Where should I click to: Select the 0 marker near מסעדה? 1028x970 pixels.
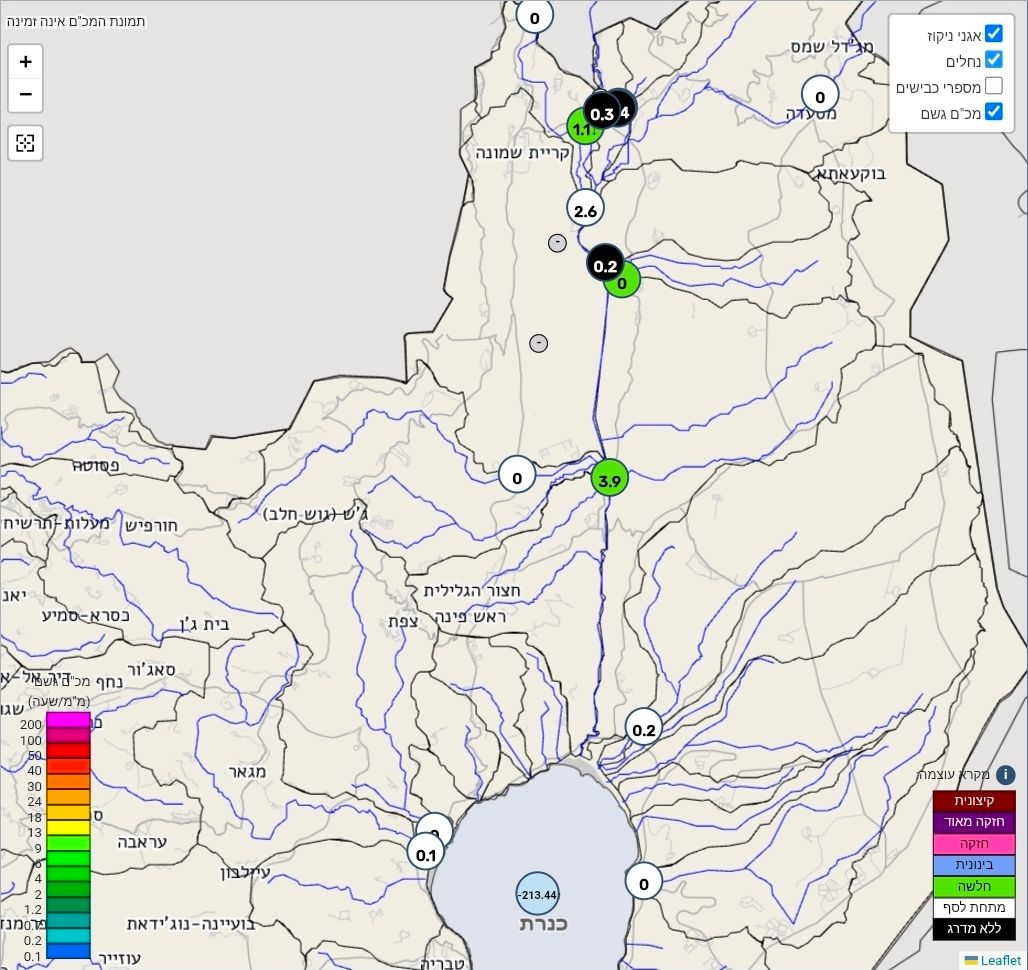point(820,97)
